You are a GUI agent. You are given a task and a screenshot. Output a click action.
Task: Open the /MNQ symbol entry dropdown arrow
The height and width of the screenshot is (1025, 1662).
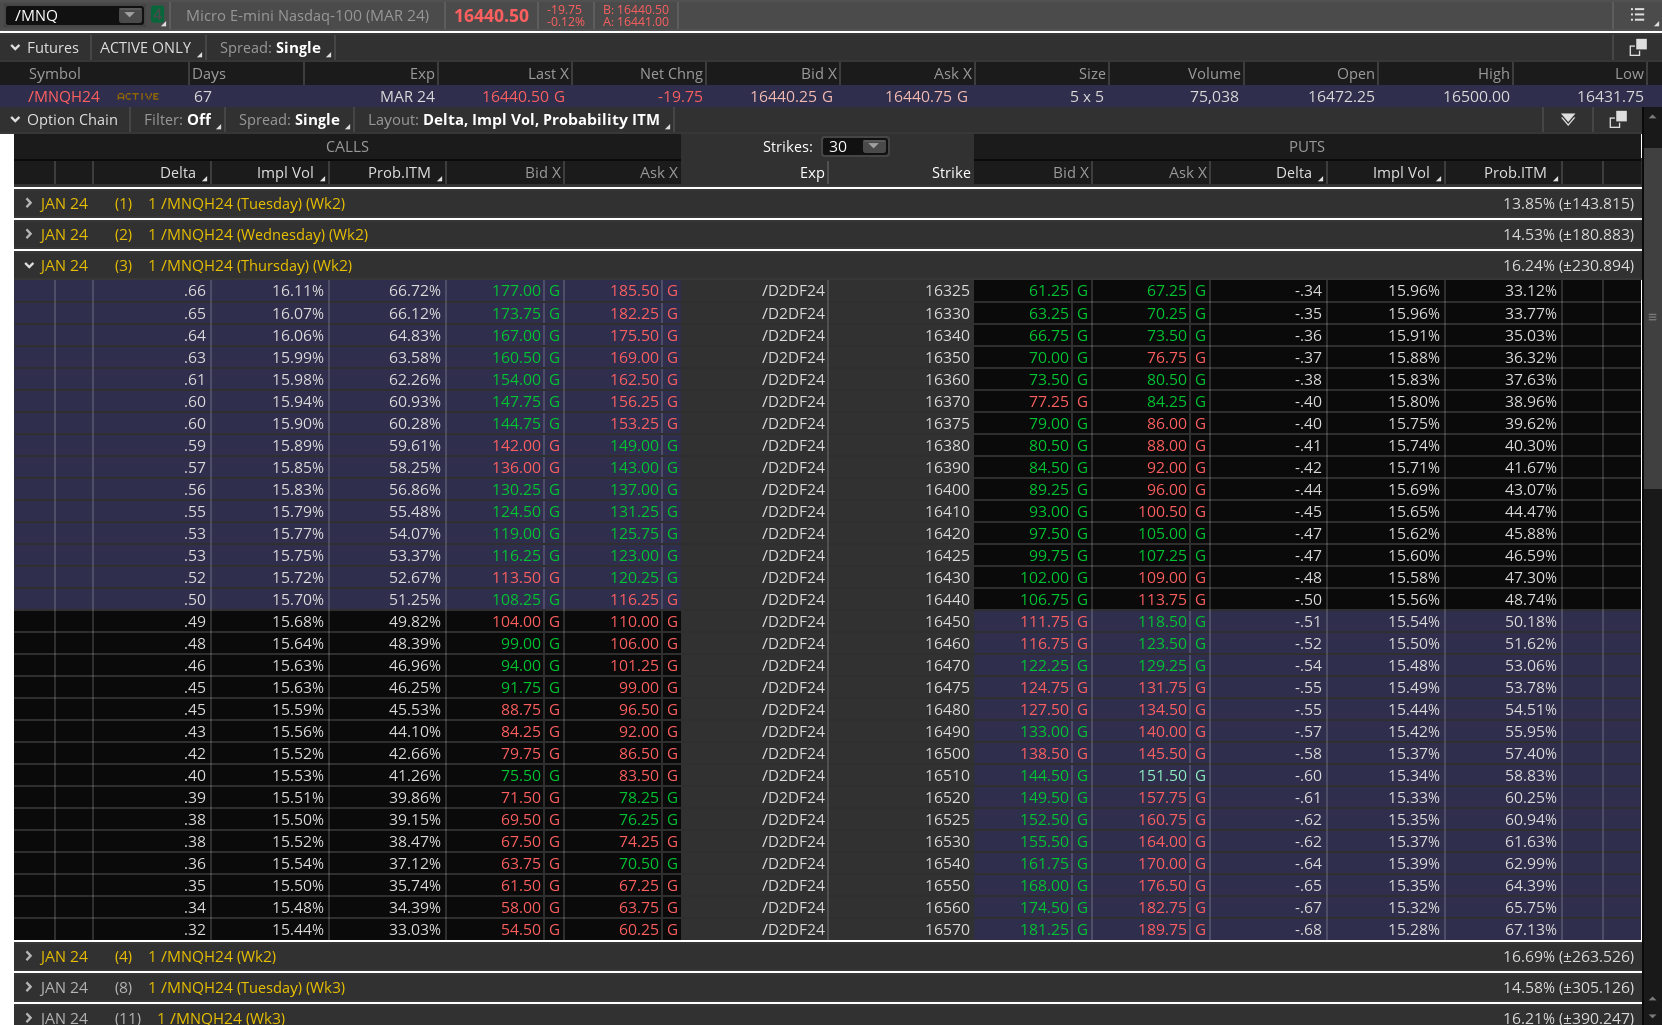tap(129, 15)
